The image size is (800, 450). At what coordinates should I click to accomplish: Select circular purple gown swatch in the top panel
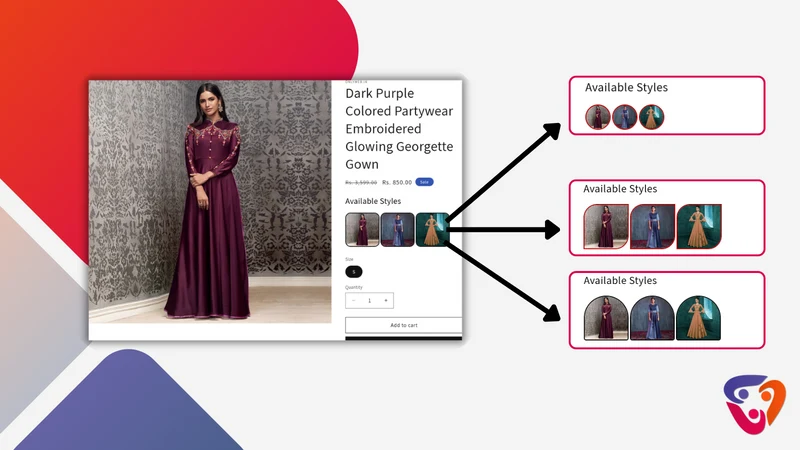coord(598,117)
